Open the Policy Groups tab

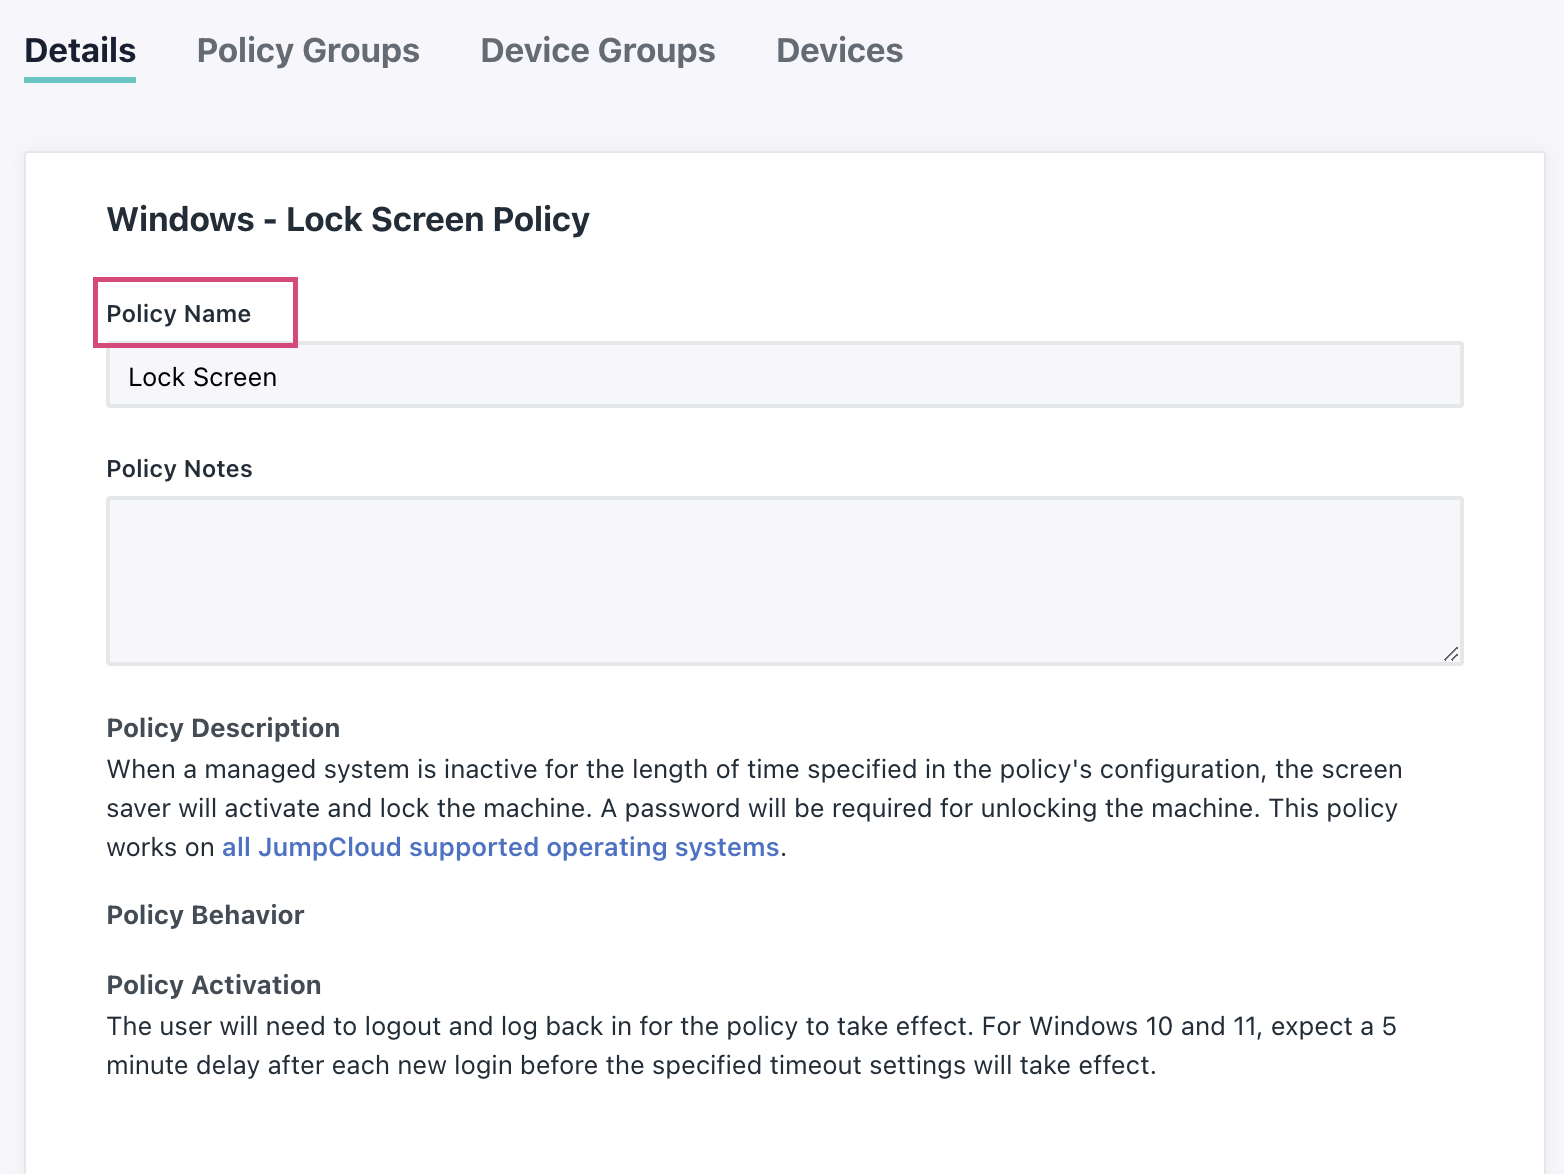click(x=308, y=51)
